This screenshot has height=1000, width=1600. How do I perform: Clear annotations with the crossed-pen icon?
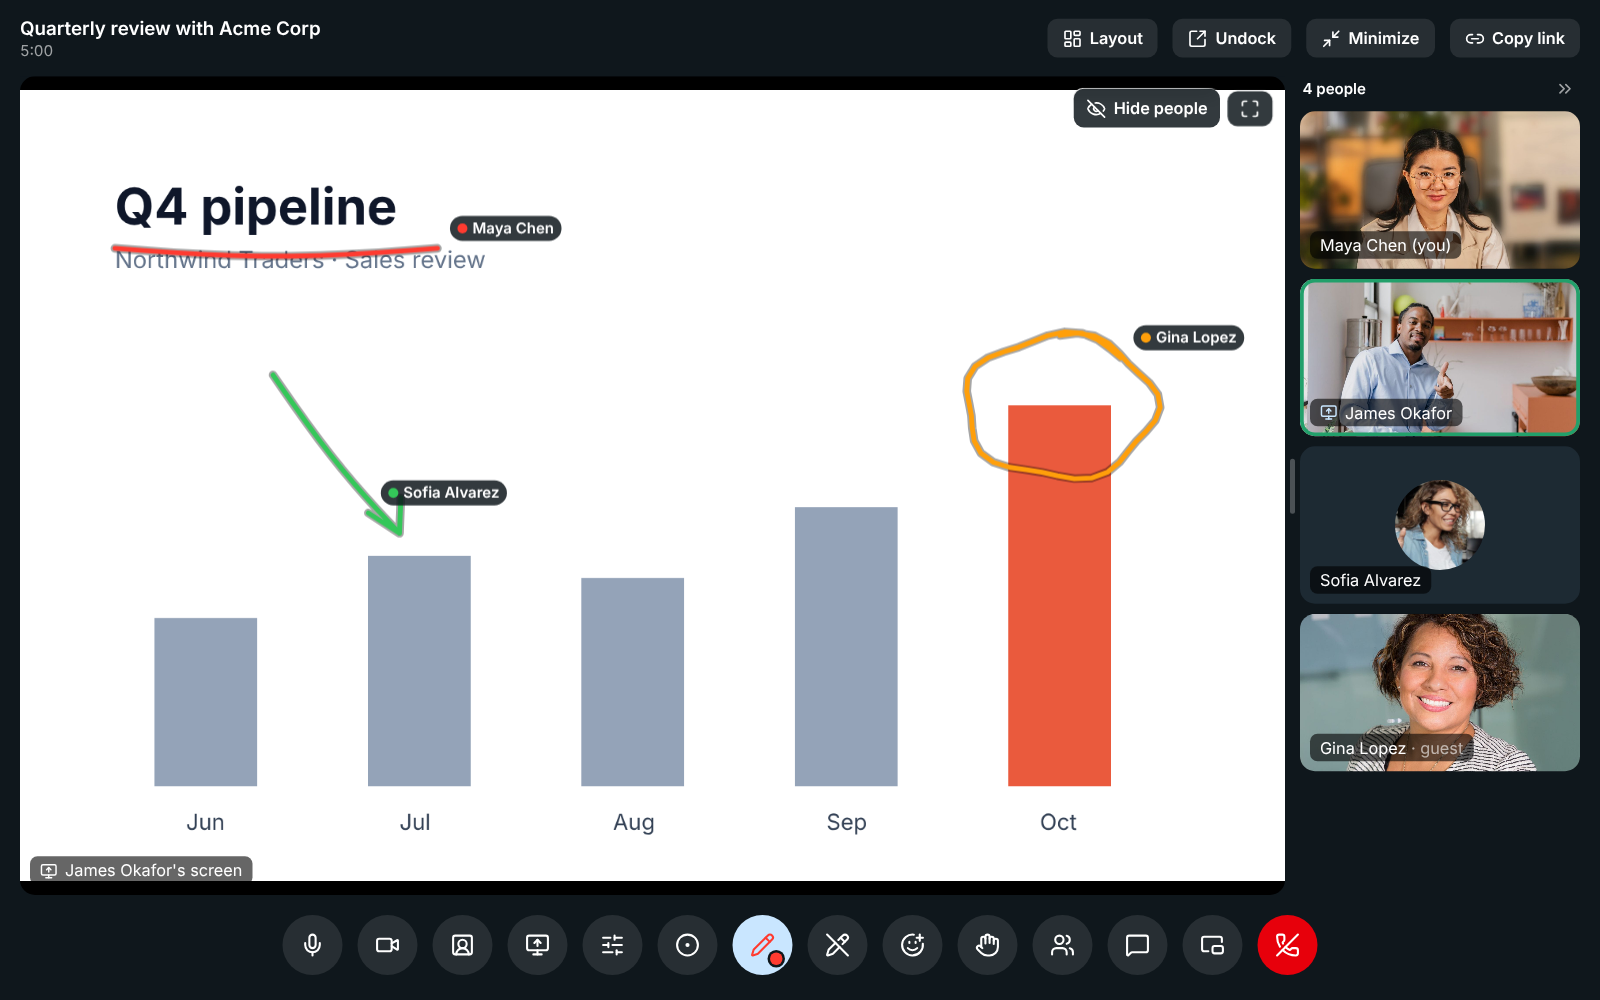click(837, 945)
